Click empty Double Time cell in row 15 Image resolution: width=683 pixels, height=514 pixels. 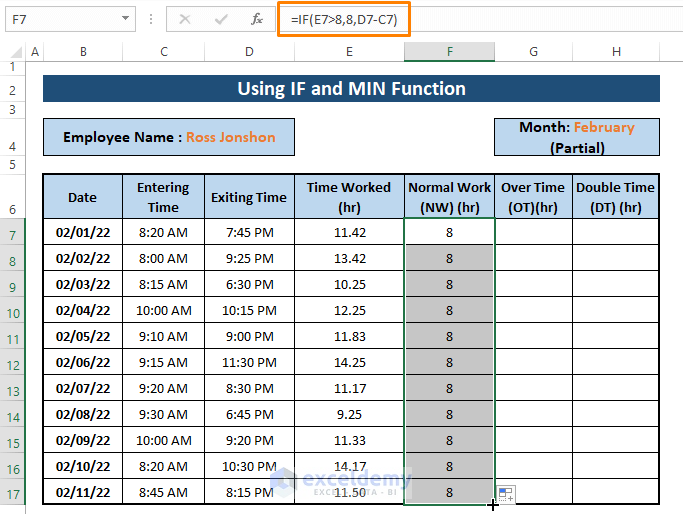tap(615, 440)
